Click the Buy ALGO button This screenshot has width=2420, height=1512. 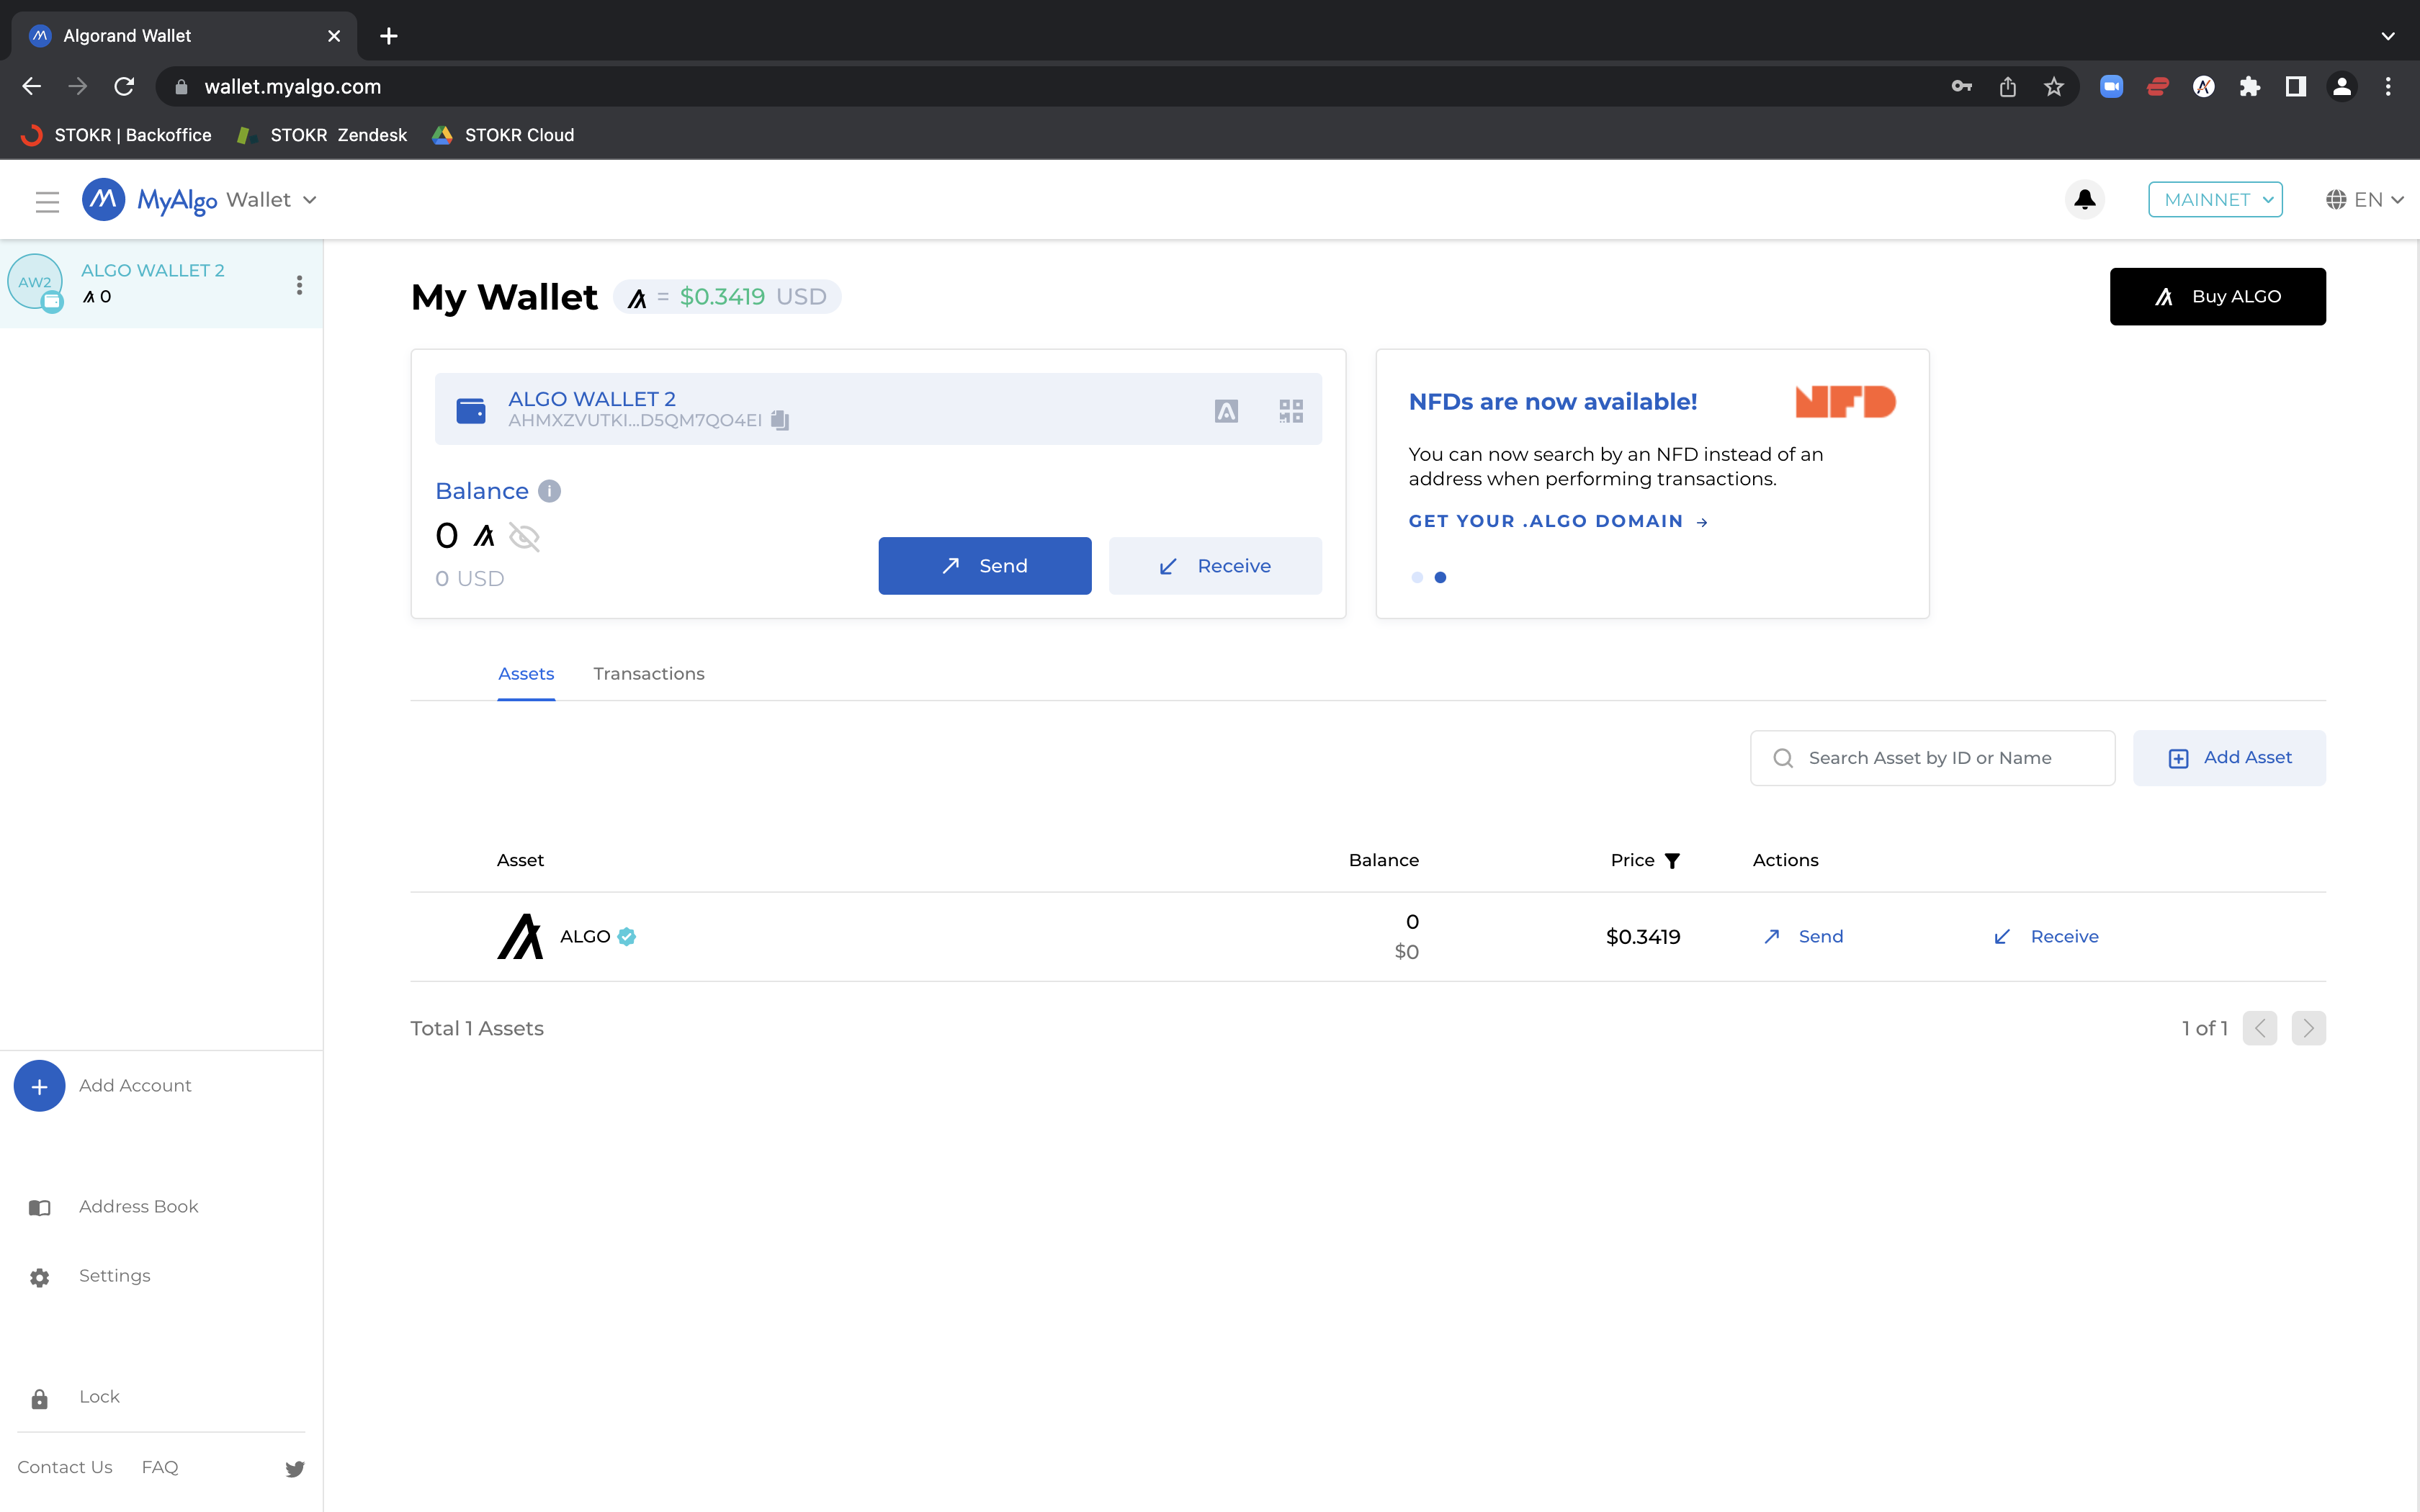(2217, 297)
